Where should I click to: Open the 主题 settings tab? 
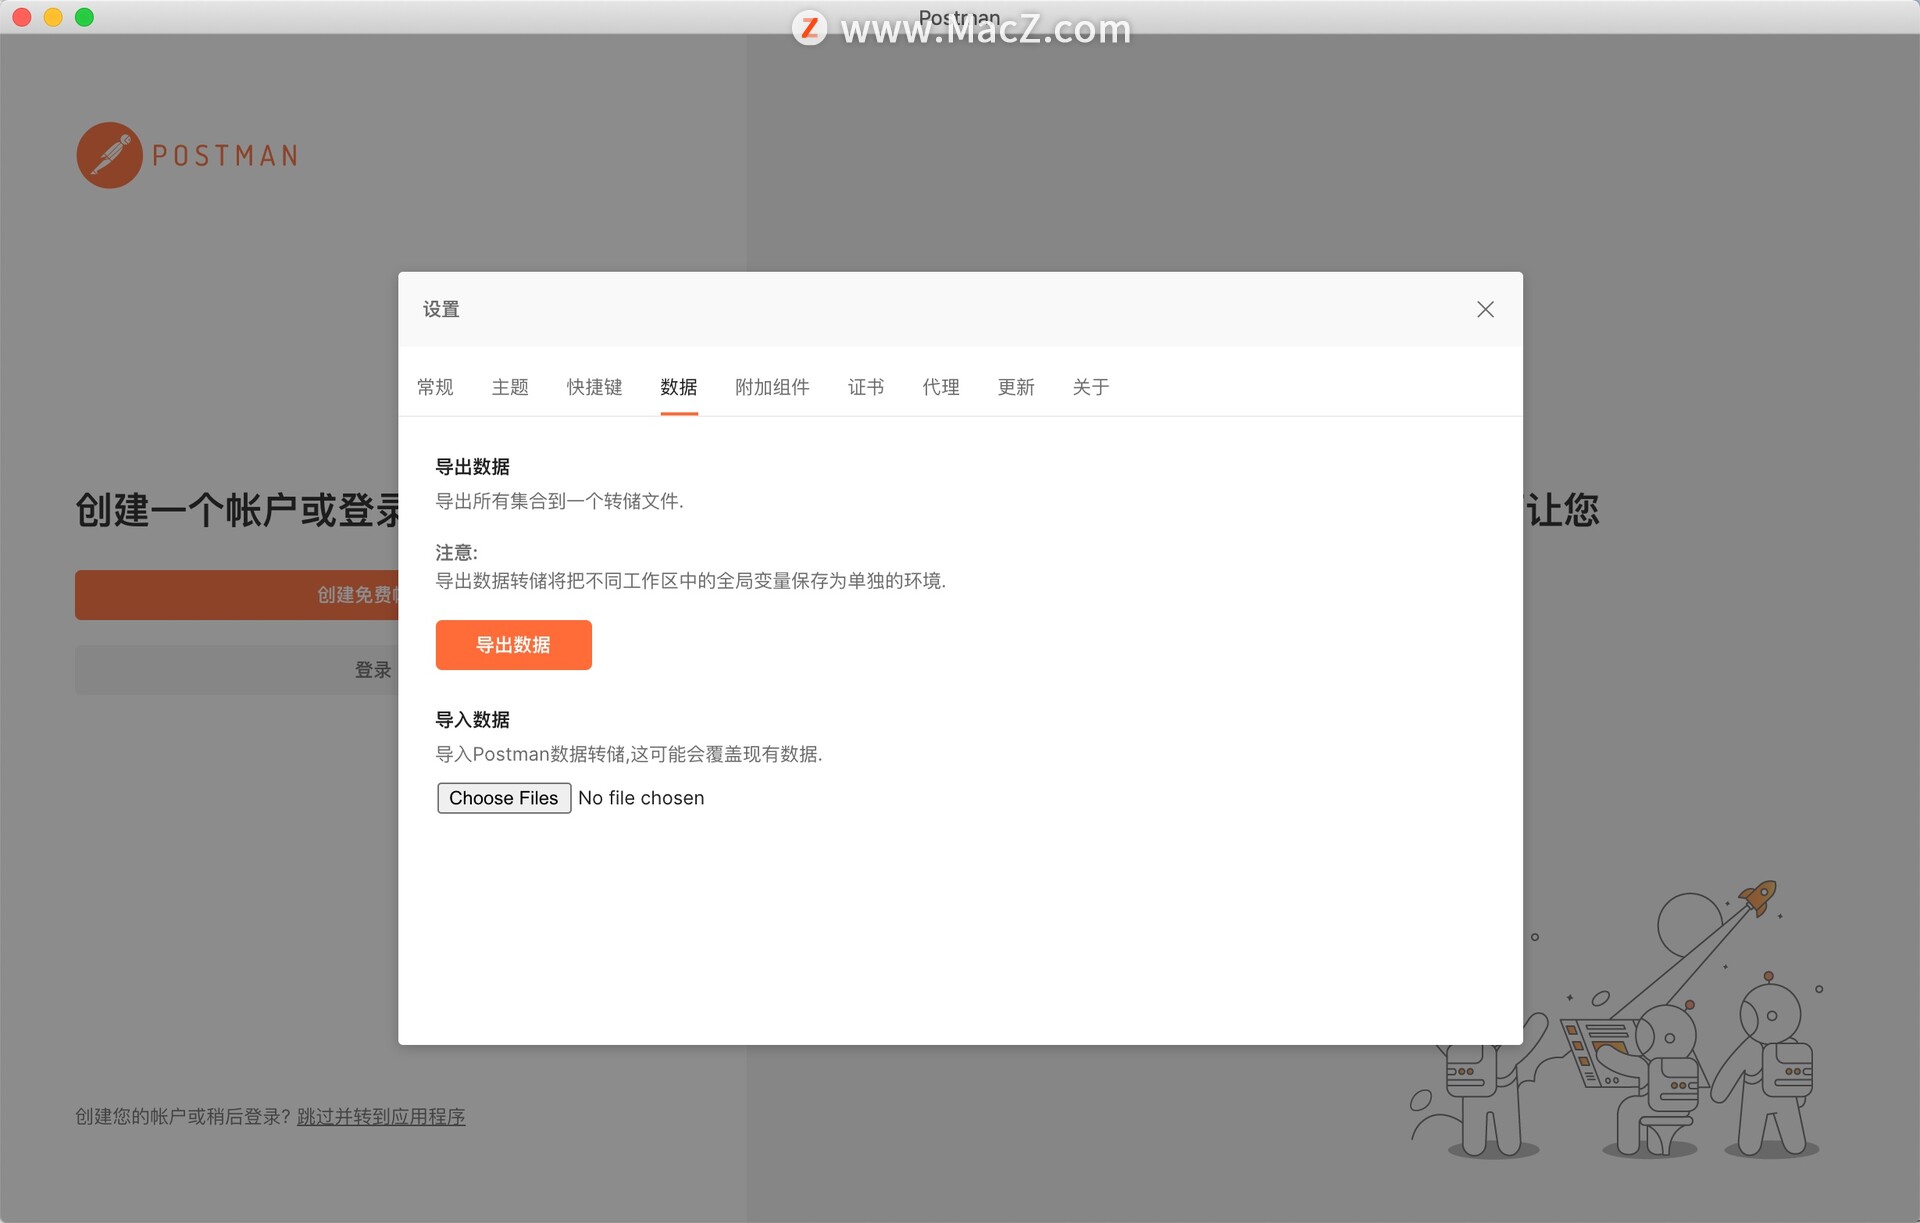click(x=510, y=387)
